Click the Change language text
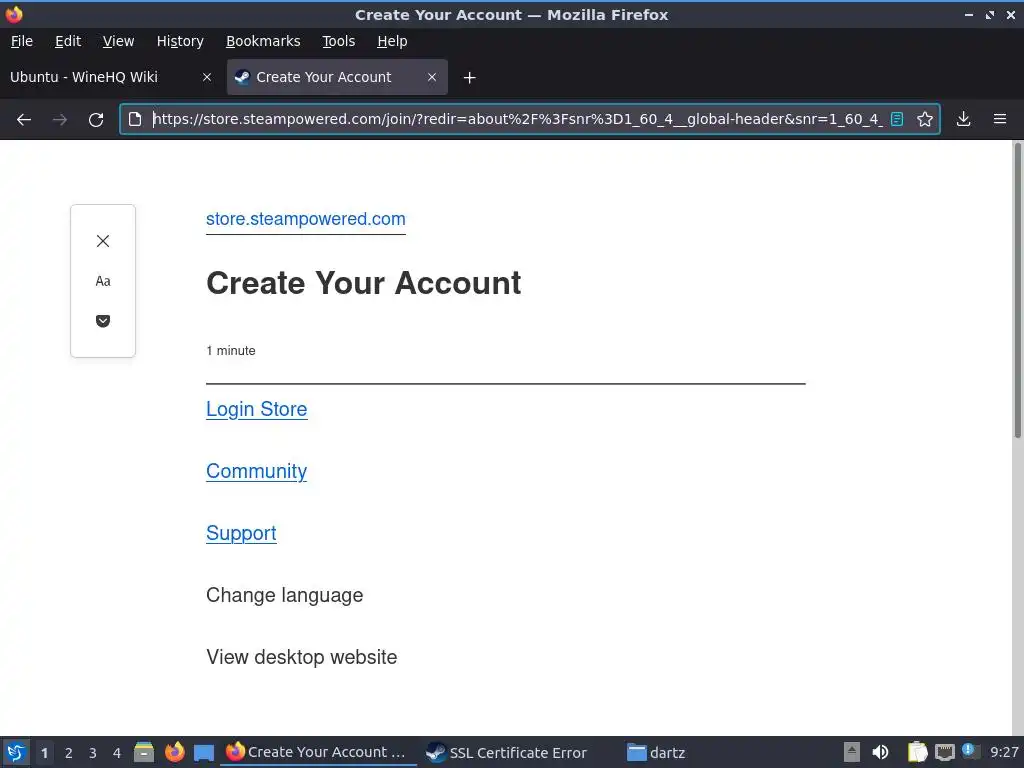The height and width of the screenshot is (768, 1024). click(284, 595)
